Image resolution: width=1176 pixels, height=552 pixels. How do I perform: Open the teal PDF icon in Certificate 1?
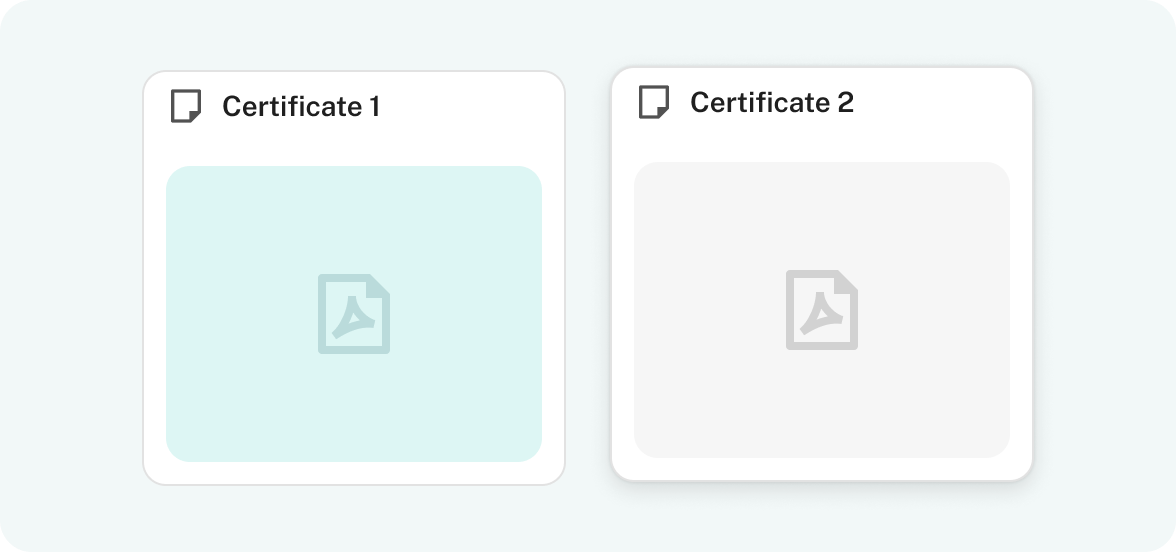354,314
